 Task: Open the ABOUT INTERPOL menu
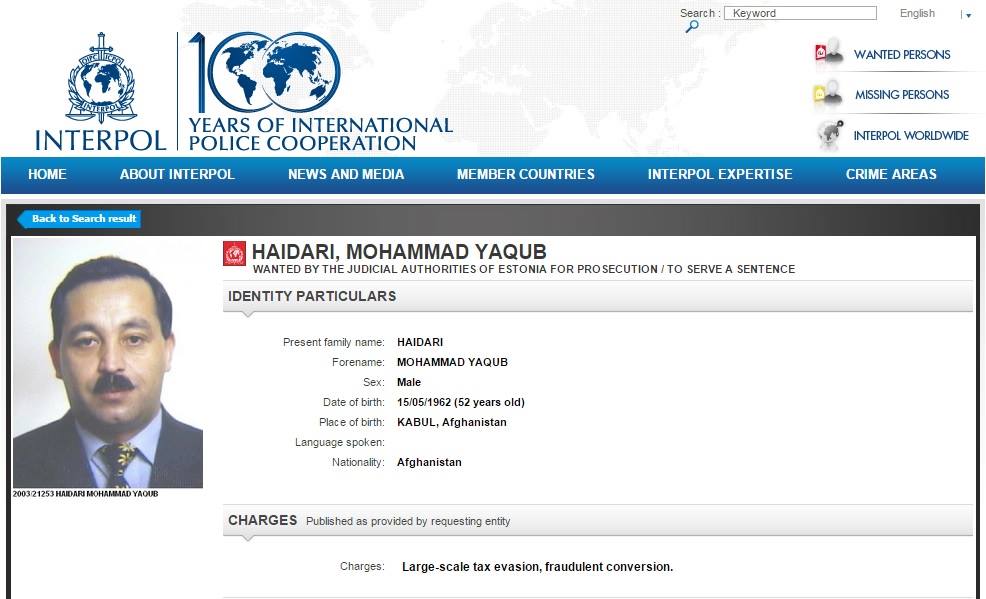coord(177,174)
